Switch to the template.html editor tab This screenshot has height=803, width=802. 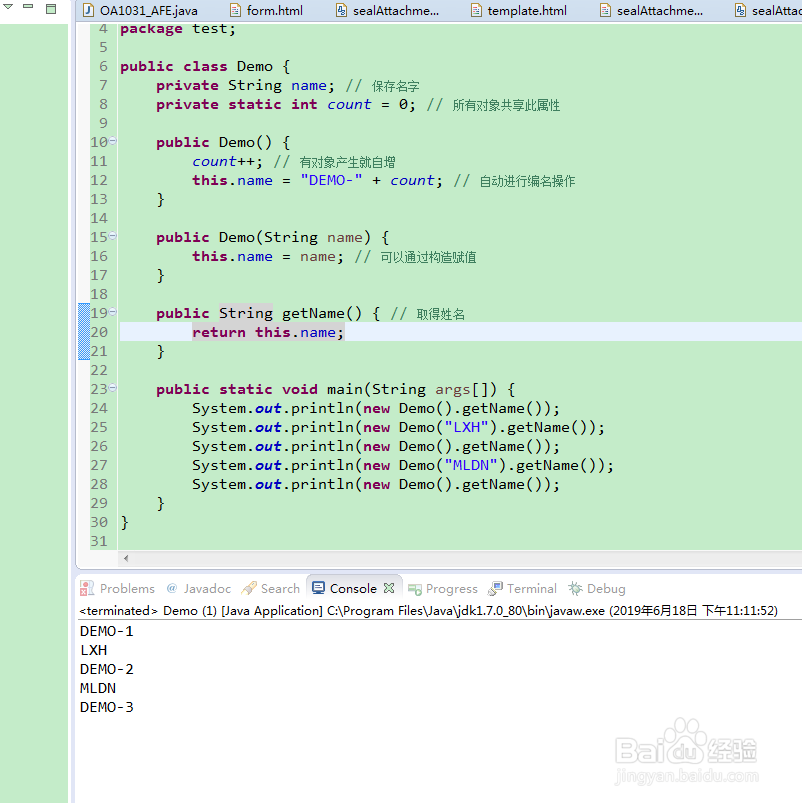(519, 10)
